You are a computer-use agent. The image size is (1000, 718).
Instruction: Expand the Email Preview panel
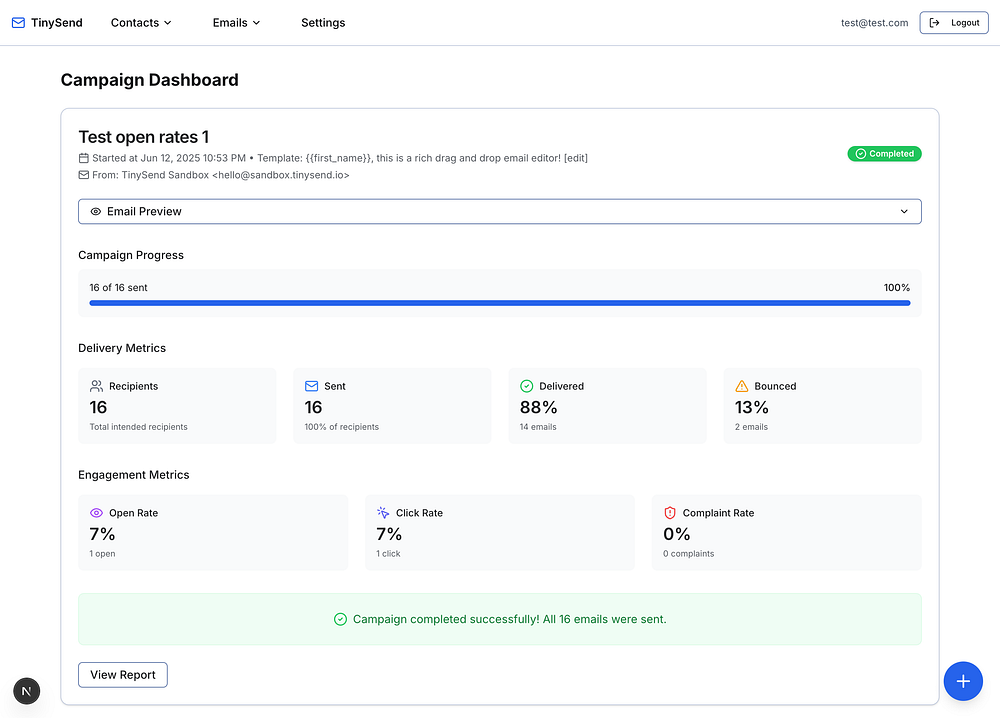(x=499, y=212)
